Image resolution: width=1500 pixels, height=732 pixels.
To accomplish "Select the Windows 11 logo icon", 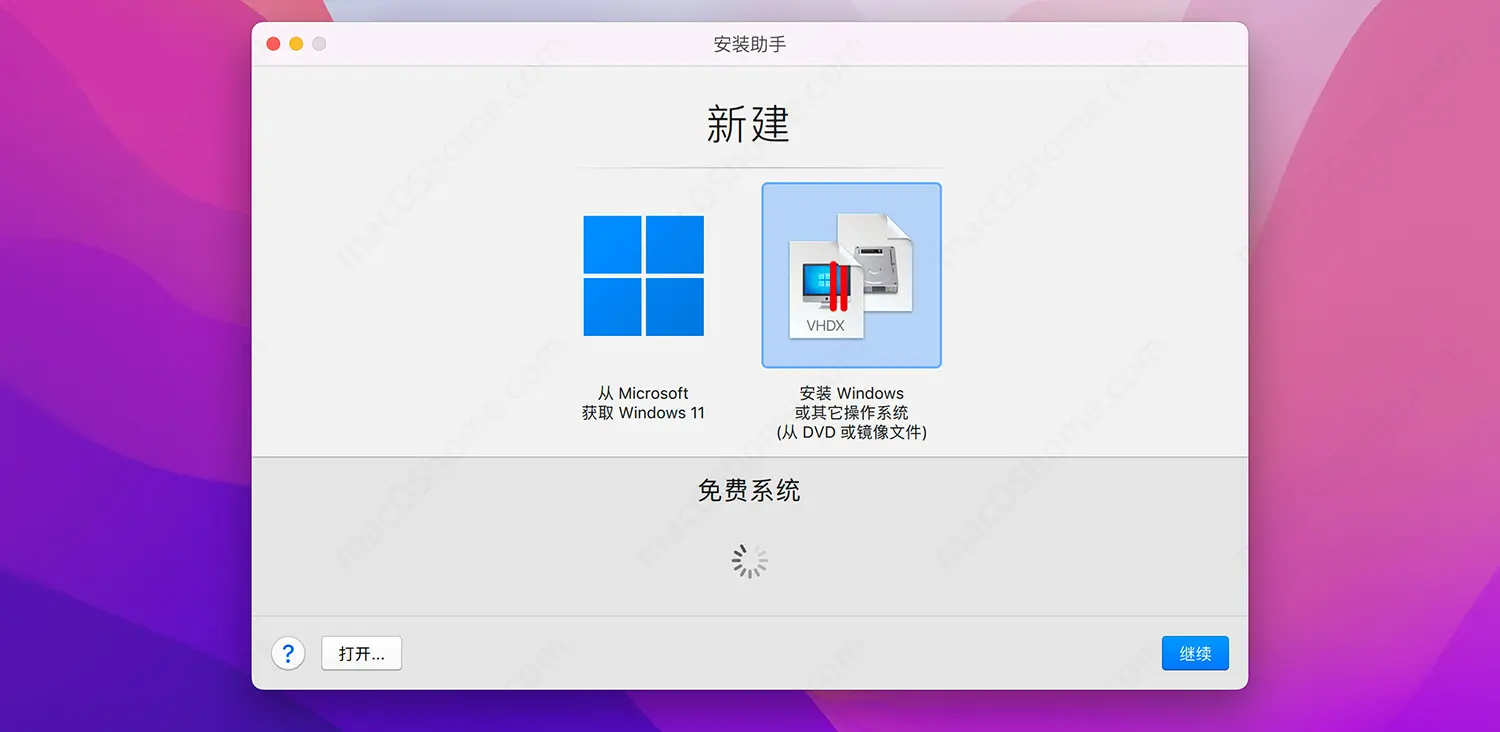I will pyautogui.click(x=644, y=276).
